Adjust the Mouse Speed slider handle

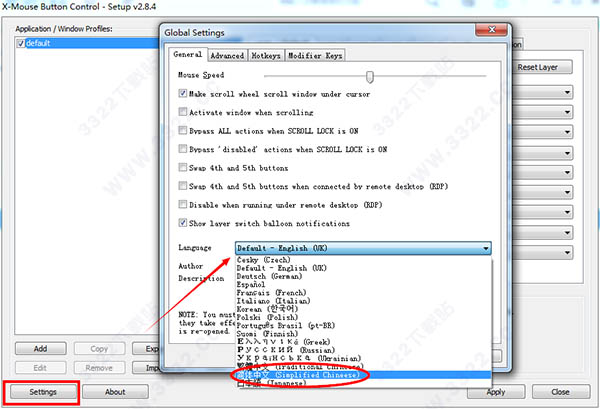pyautogui.click(x=369, y=77)
